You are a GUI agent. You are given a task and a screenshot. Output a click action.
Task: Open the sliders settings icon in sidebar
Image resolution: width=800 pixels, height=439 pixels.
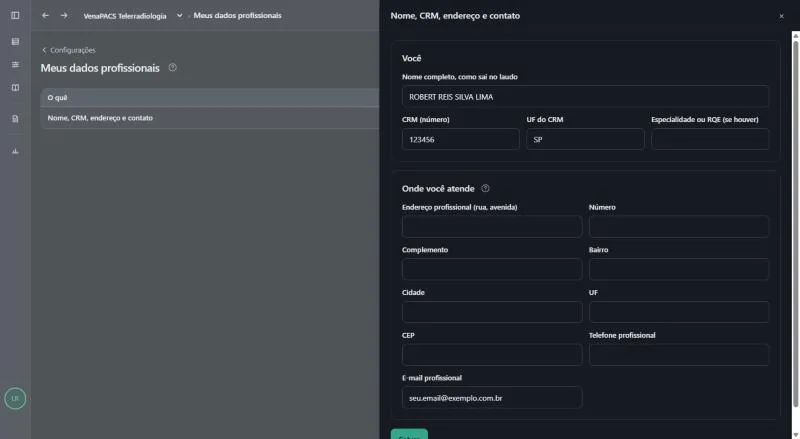(15, 64)
